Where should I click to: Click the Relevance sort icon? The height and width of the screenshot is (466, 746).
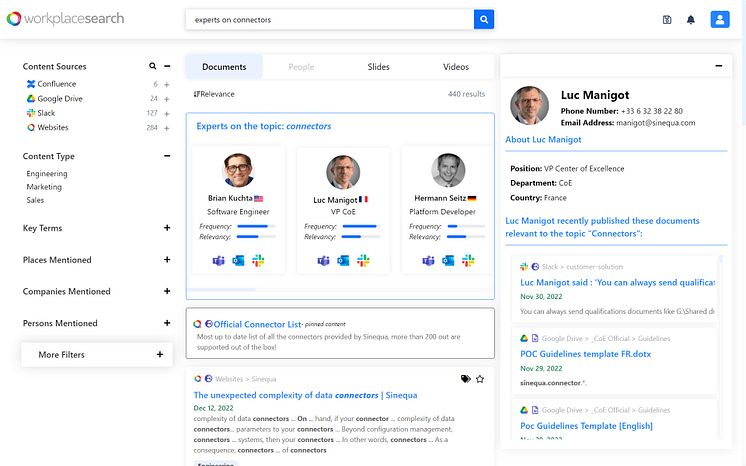coord(196,94)
